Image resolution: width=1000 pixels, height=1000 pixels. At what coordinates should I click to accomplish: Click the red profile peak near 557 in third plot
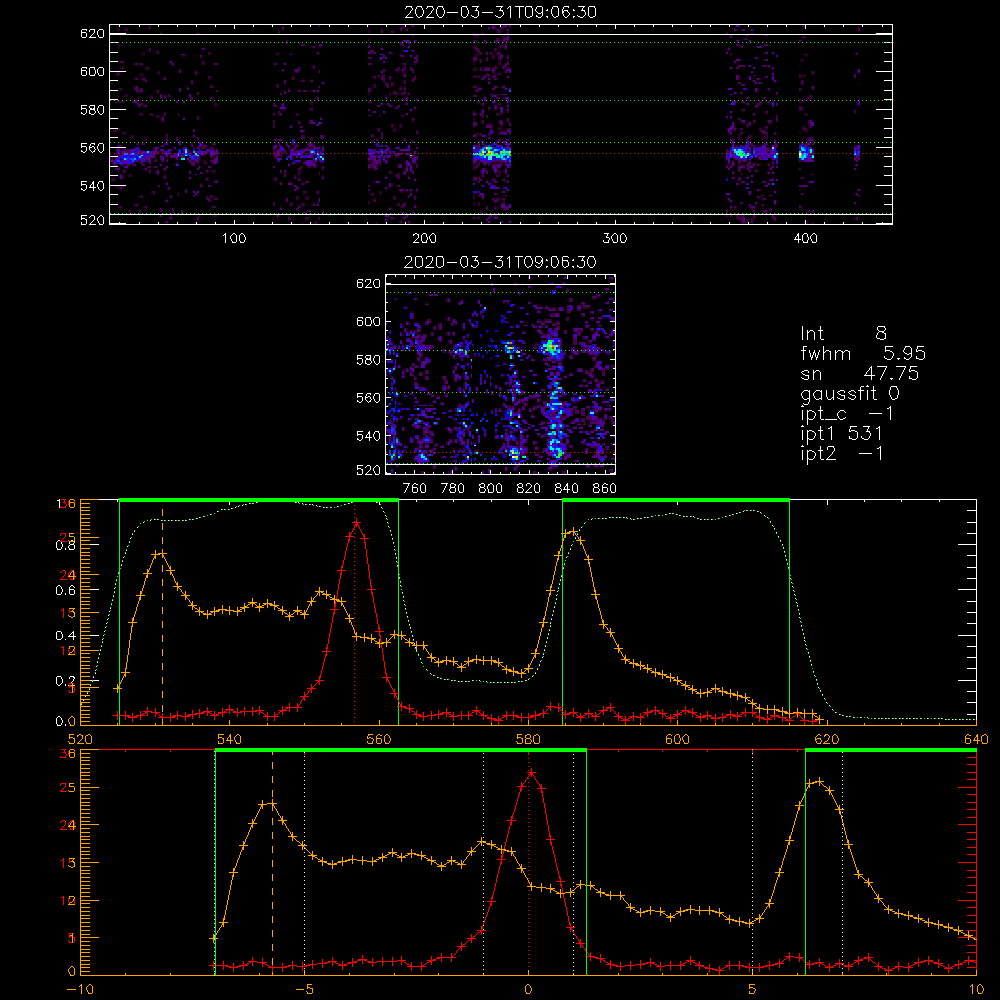pos(357,523)
